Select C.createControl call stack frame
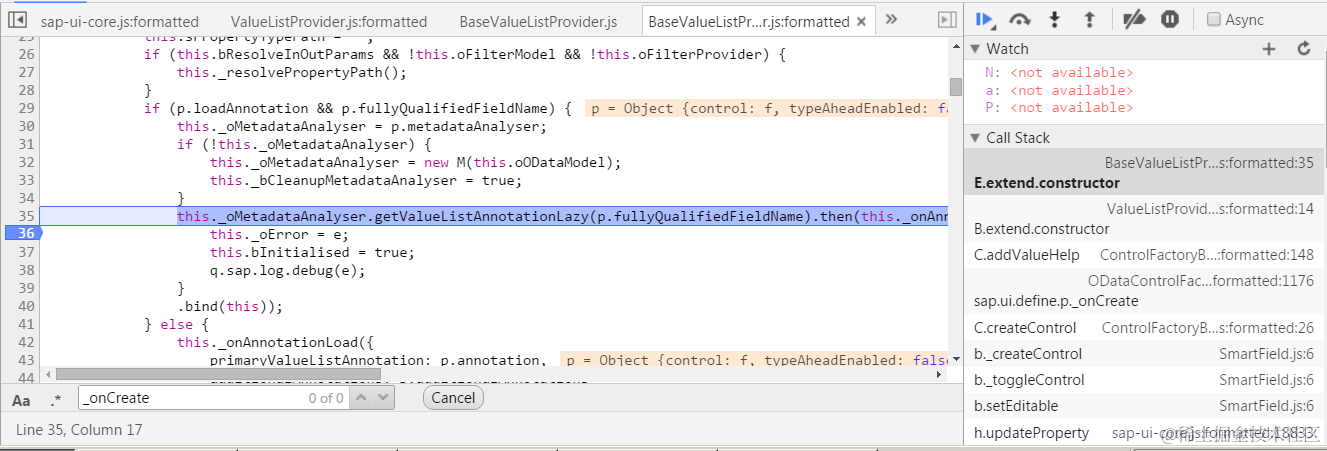Viewport: 1327px width, 451px height. tap(1144, 328)
